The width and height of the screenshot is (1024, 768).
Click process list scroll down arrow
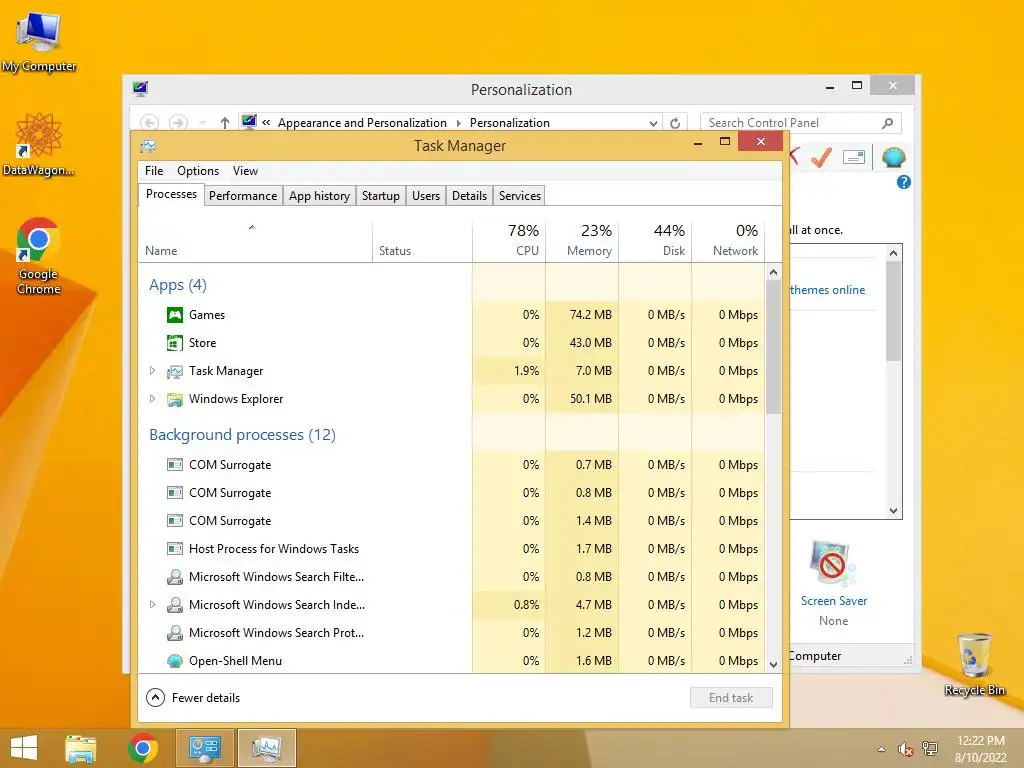[x=773, y=665]
